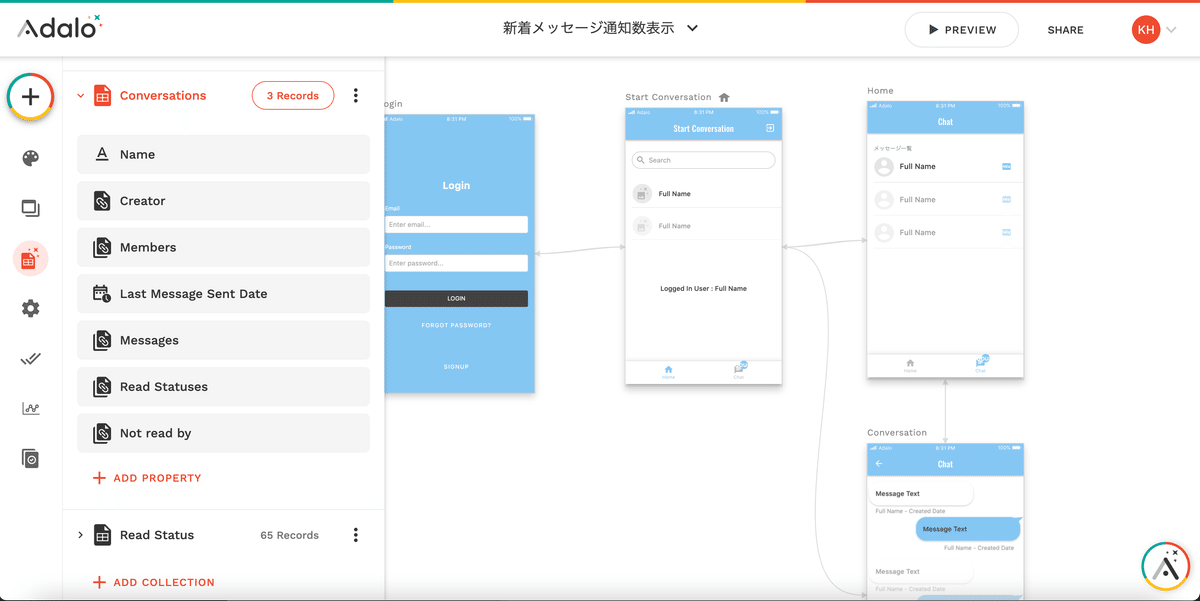Open the Adalo help widget icon

click(1165, 566)
